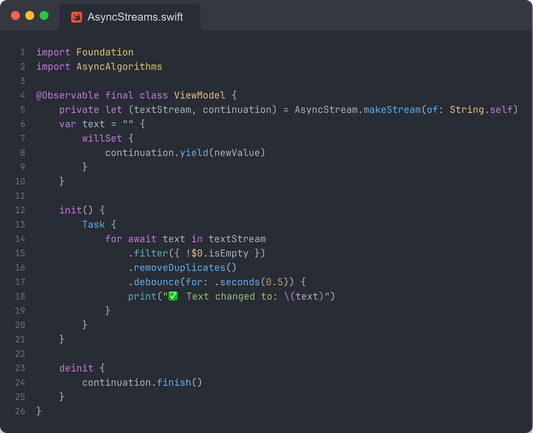This screenshot has height=433, width=533.
Task: Click "AsyncStream" type on line 5
Action: 326,110
